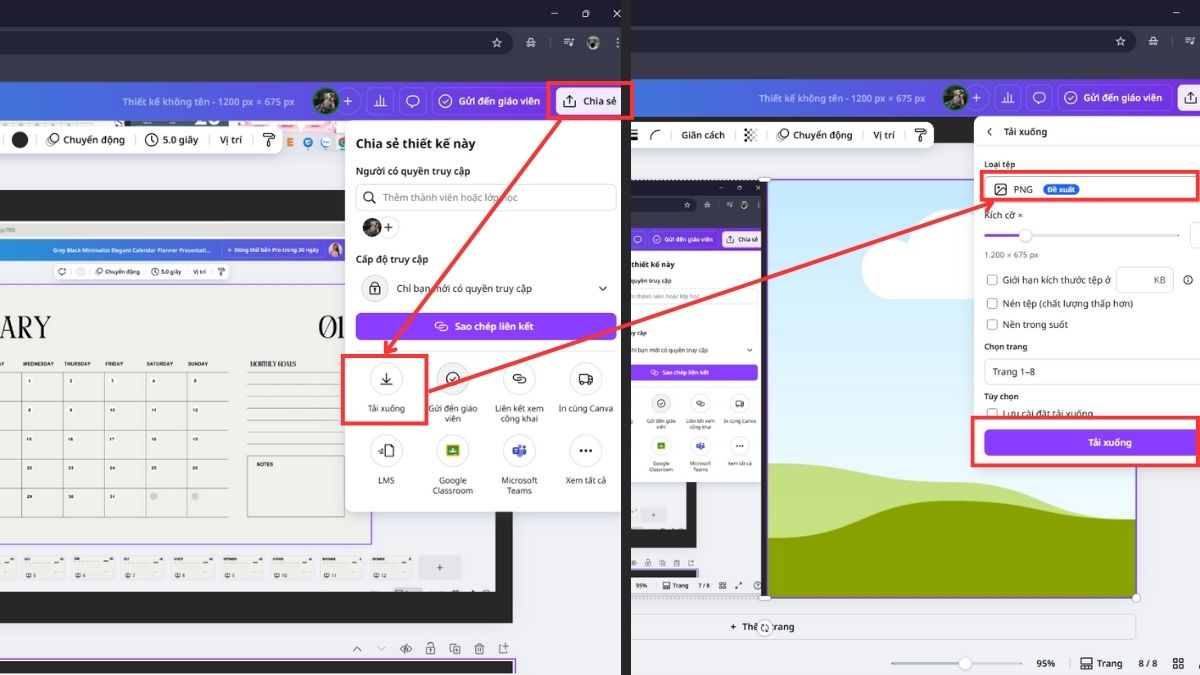This screenshot has height=675, width=1200.
Task: Open the left browser's three-dot menu
Action: [x=618, y=43]
